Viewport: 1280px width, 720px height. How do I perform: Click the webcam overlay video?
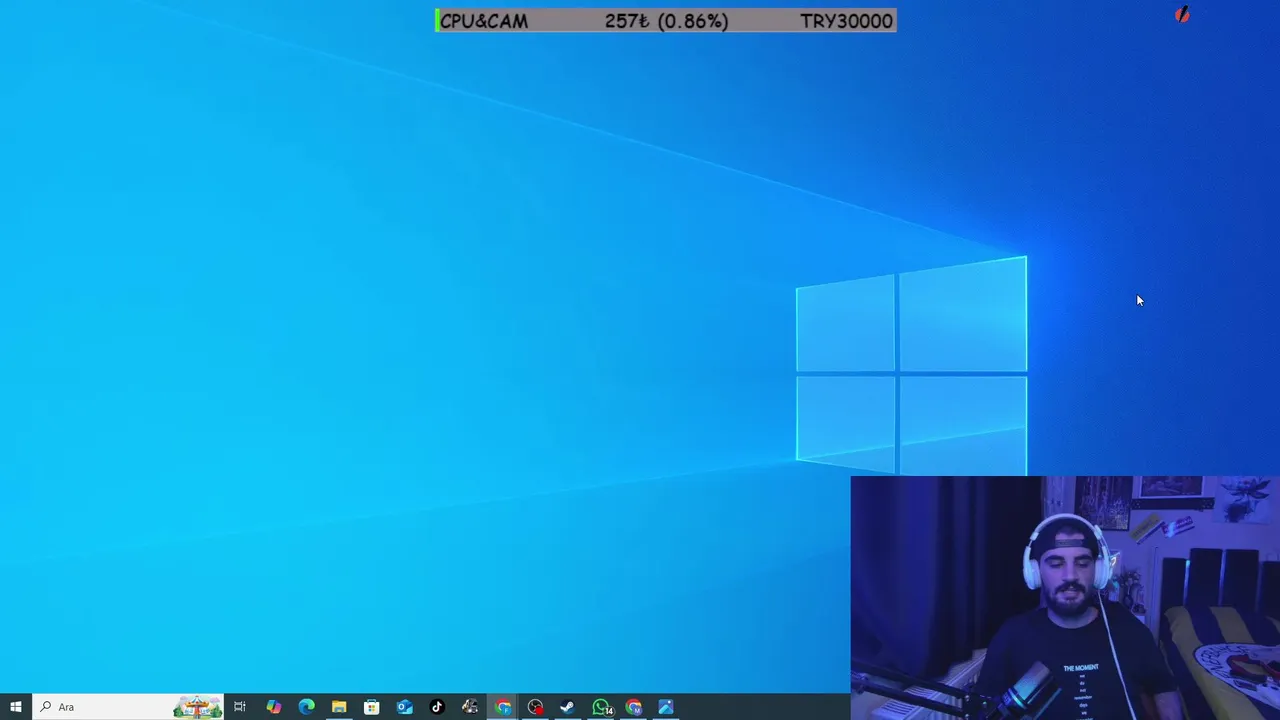click(1065, 597)
